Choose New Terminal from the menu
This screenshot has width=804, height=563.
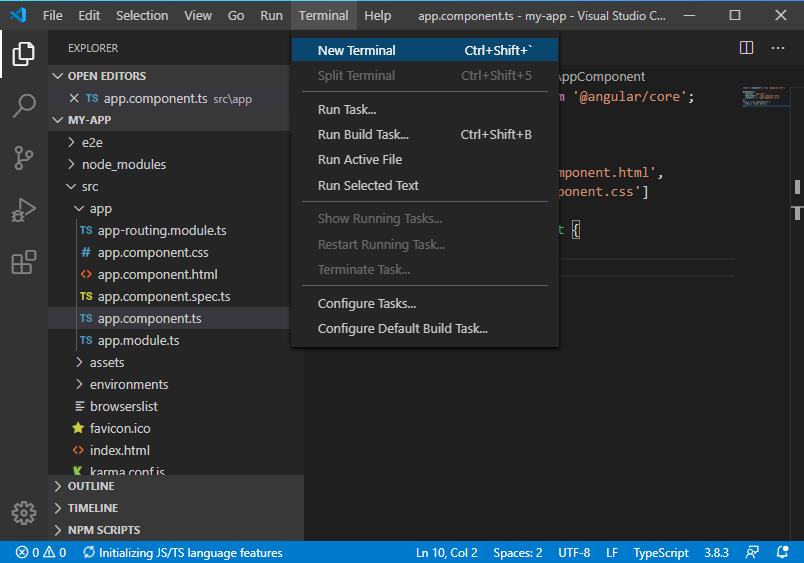pos(425,50)
